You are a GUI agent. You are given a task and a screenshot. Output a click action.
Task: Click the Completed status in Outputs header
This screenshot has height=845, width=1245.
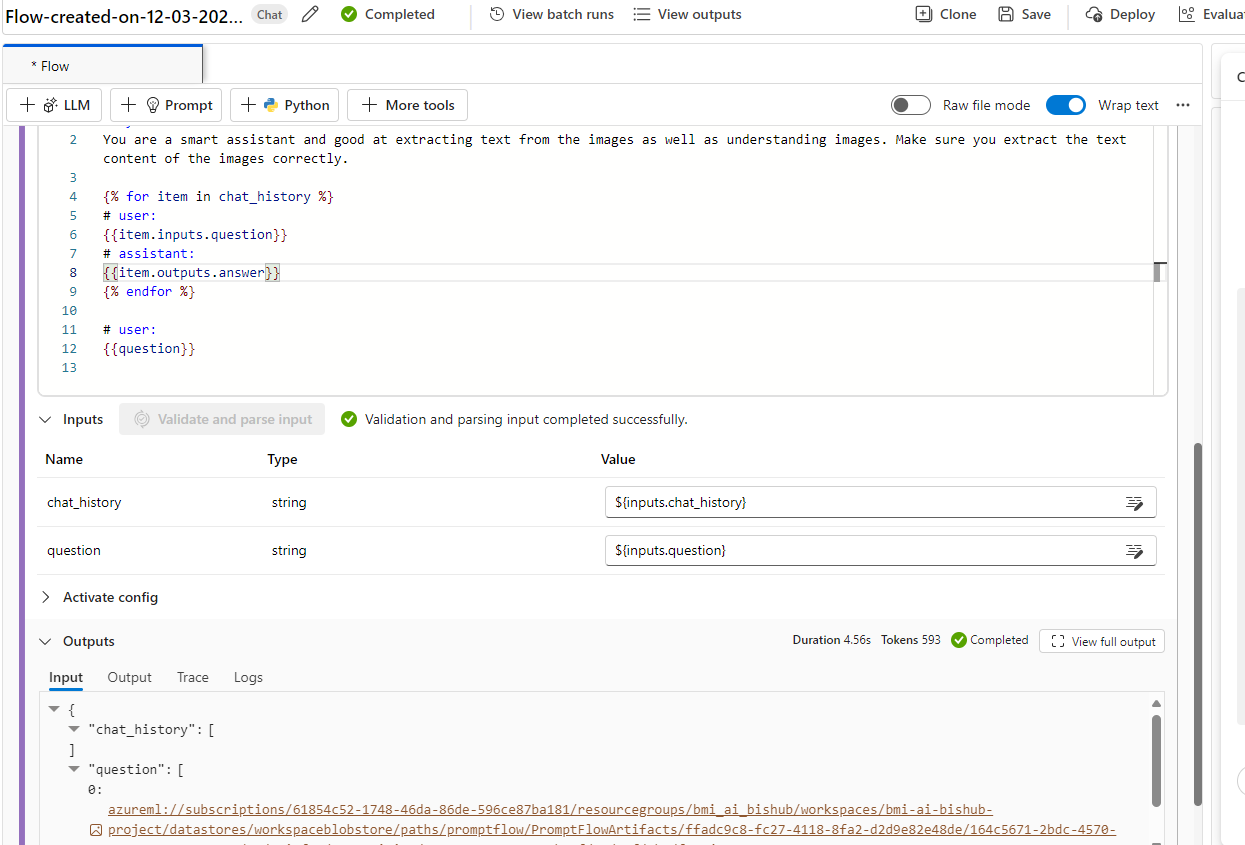point(989,640)
